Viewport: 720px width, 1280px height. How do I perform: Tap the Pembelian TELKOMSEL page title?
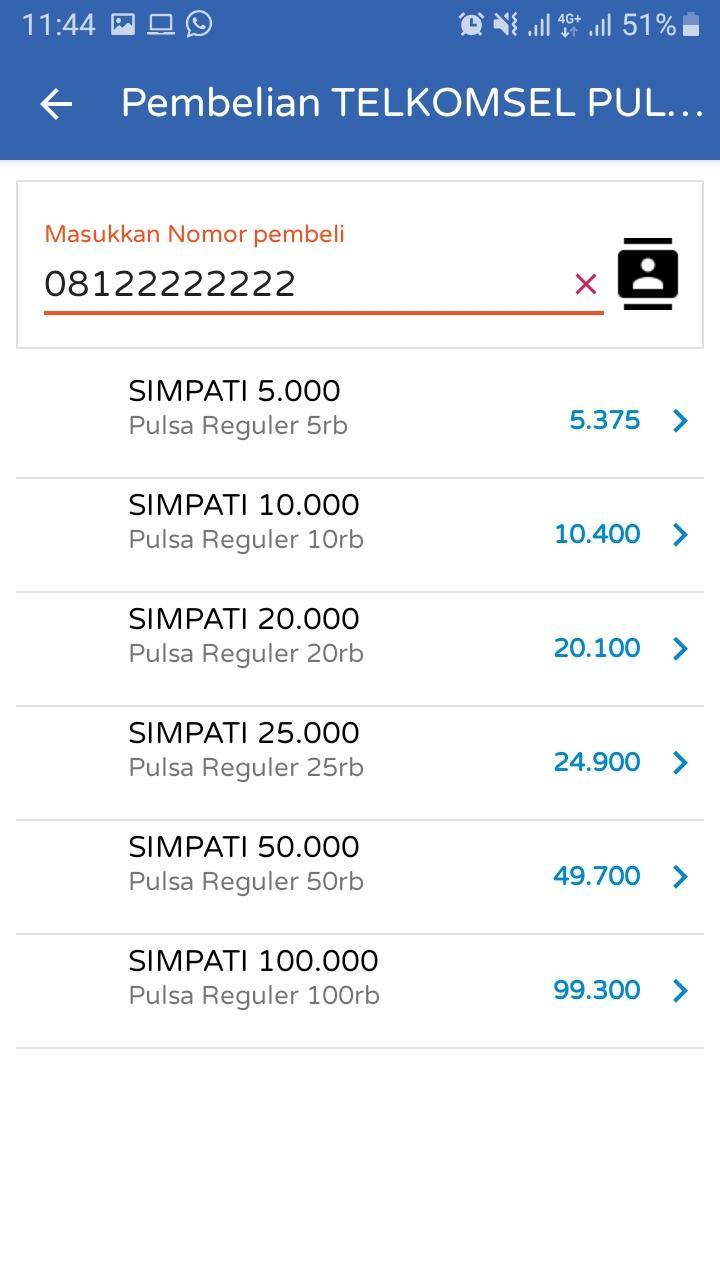412,102
